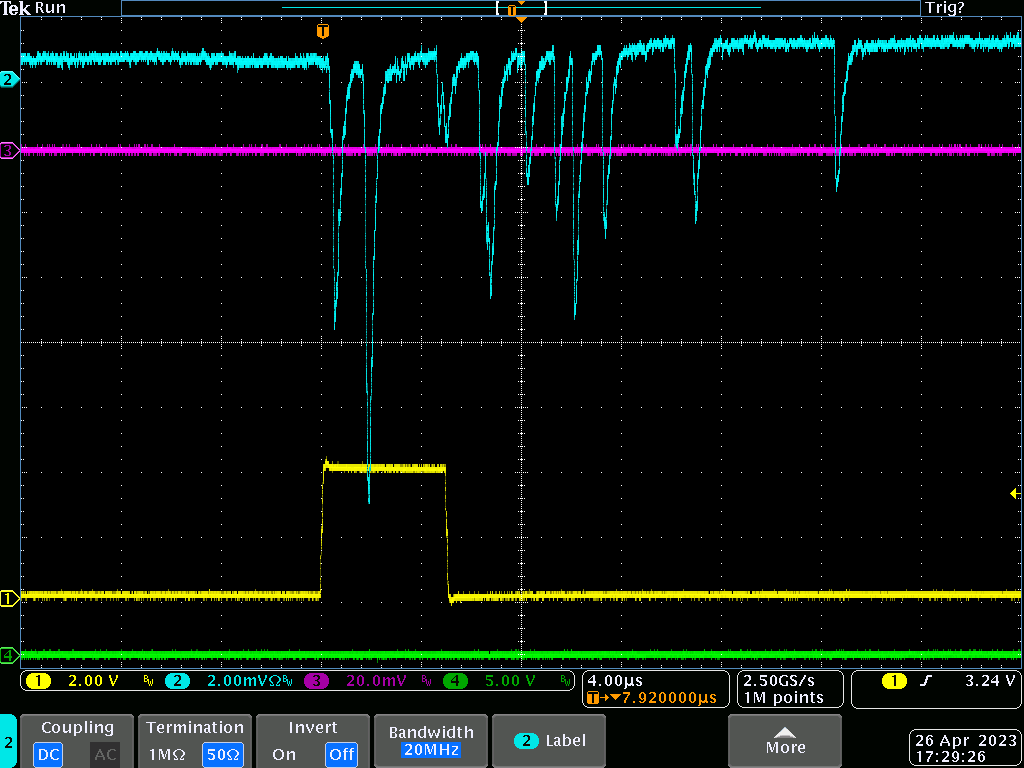
Task: Turn Invert On
Action: coord(284,754)
